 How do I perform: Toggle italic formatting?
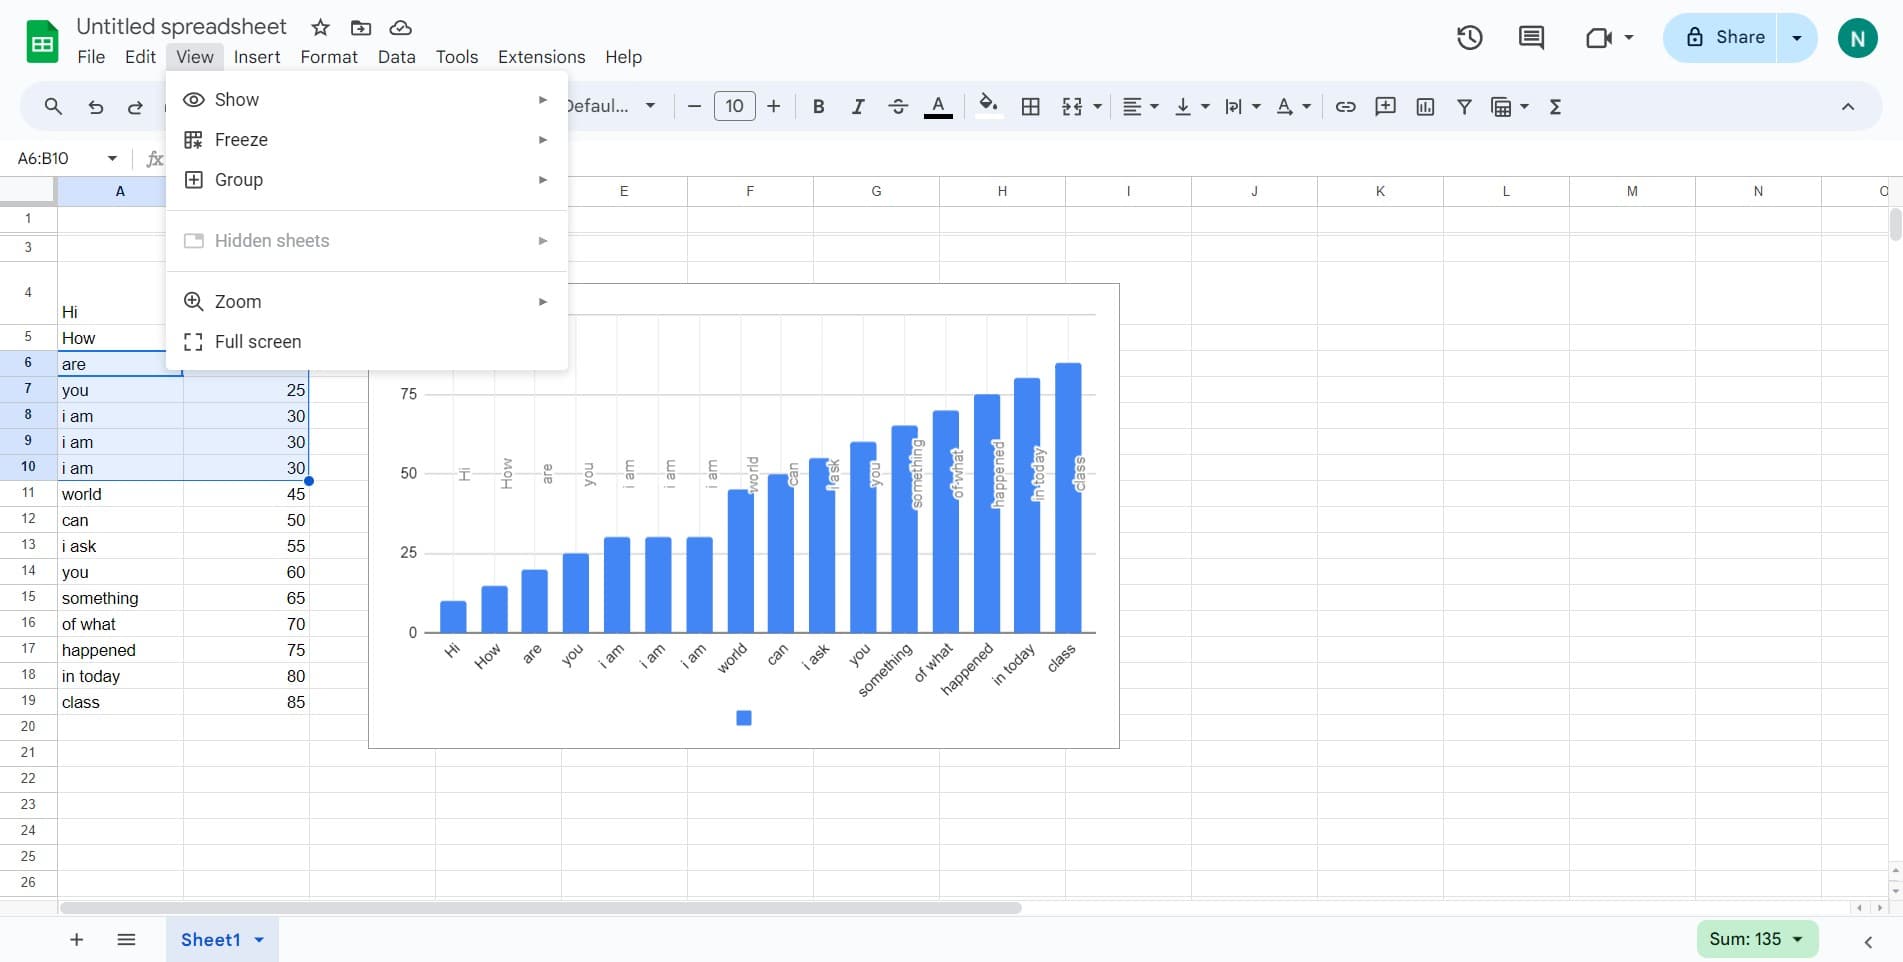pos(857,107)
